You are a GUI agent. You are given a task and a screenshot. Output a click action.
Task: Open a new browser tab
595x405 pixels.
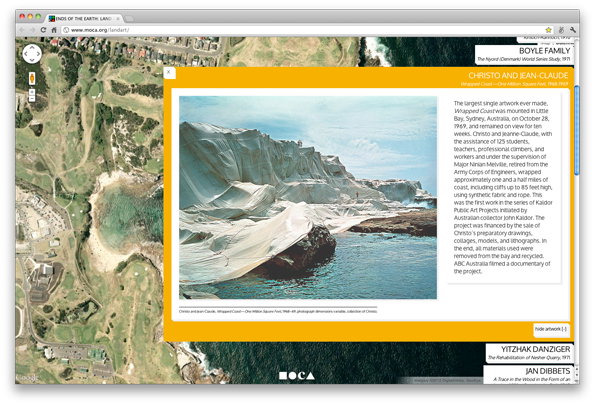click(129, 18)
